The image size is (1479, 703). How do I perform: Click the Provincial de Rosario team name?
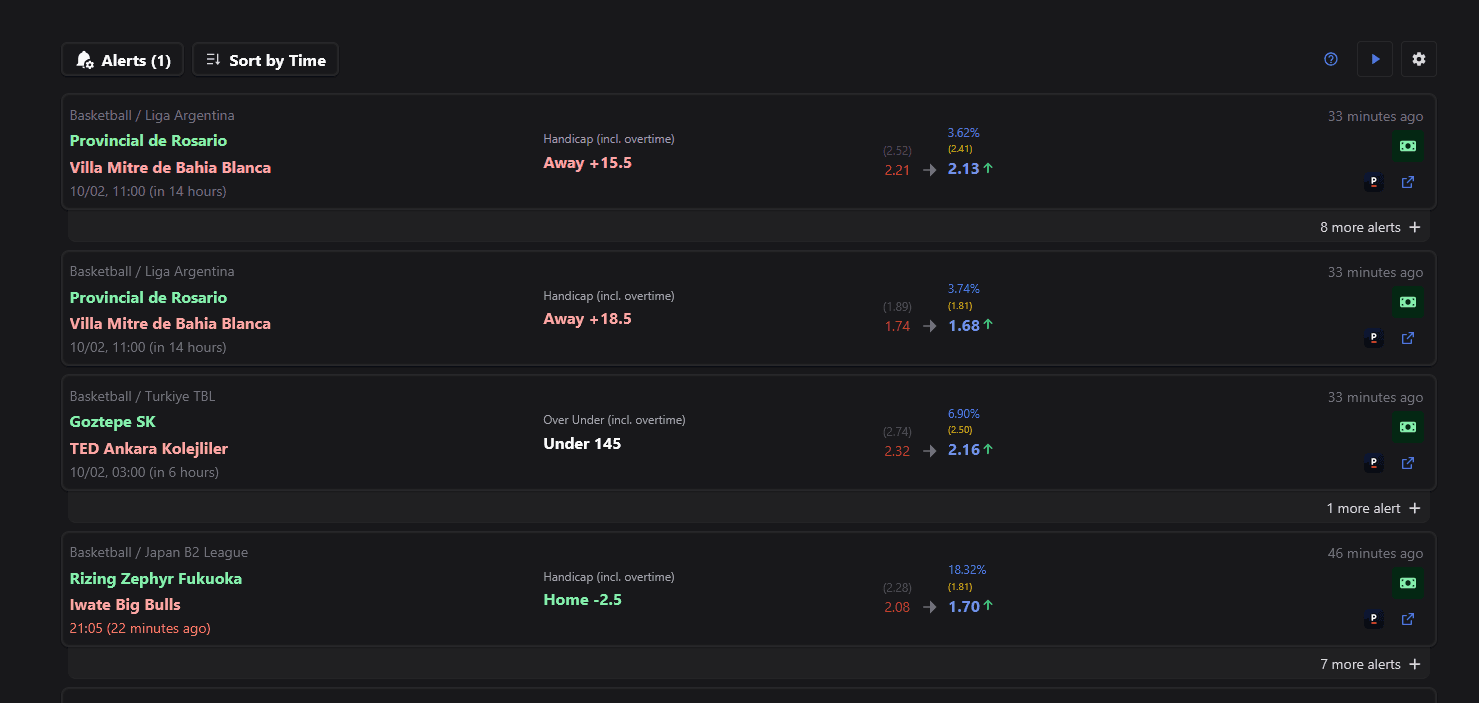point(148,141)
